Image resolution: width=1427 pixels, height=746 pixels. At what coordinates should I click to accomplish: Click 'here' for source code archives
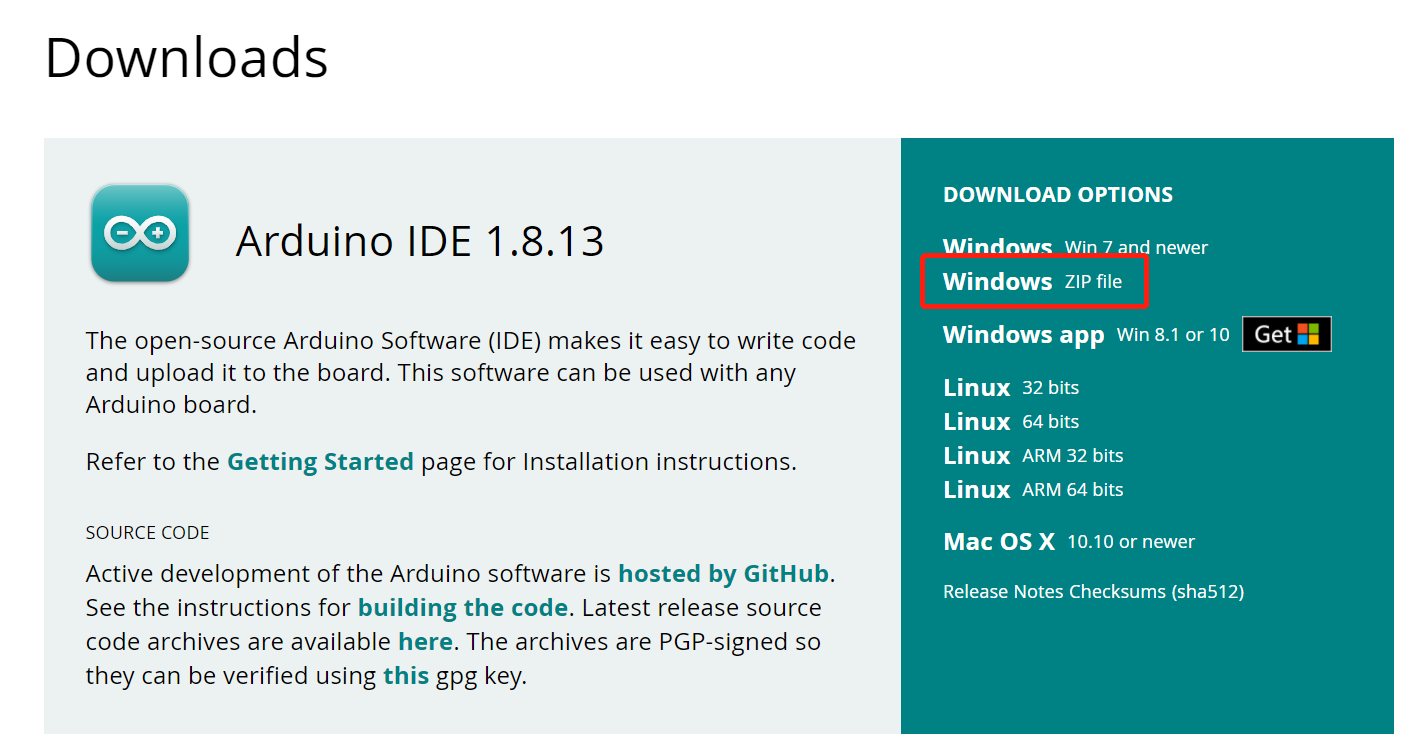click(425, 641)
